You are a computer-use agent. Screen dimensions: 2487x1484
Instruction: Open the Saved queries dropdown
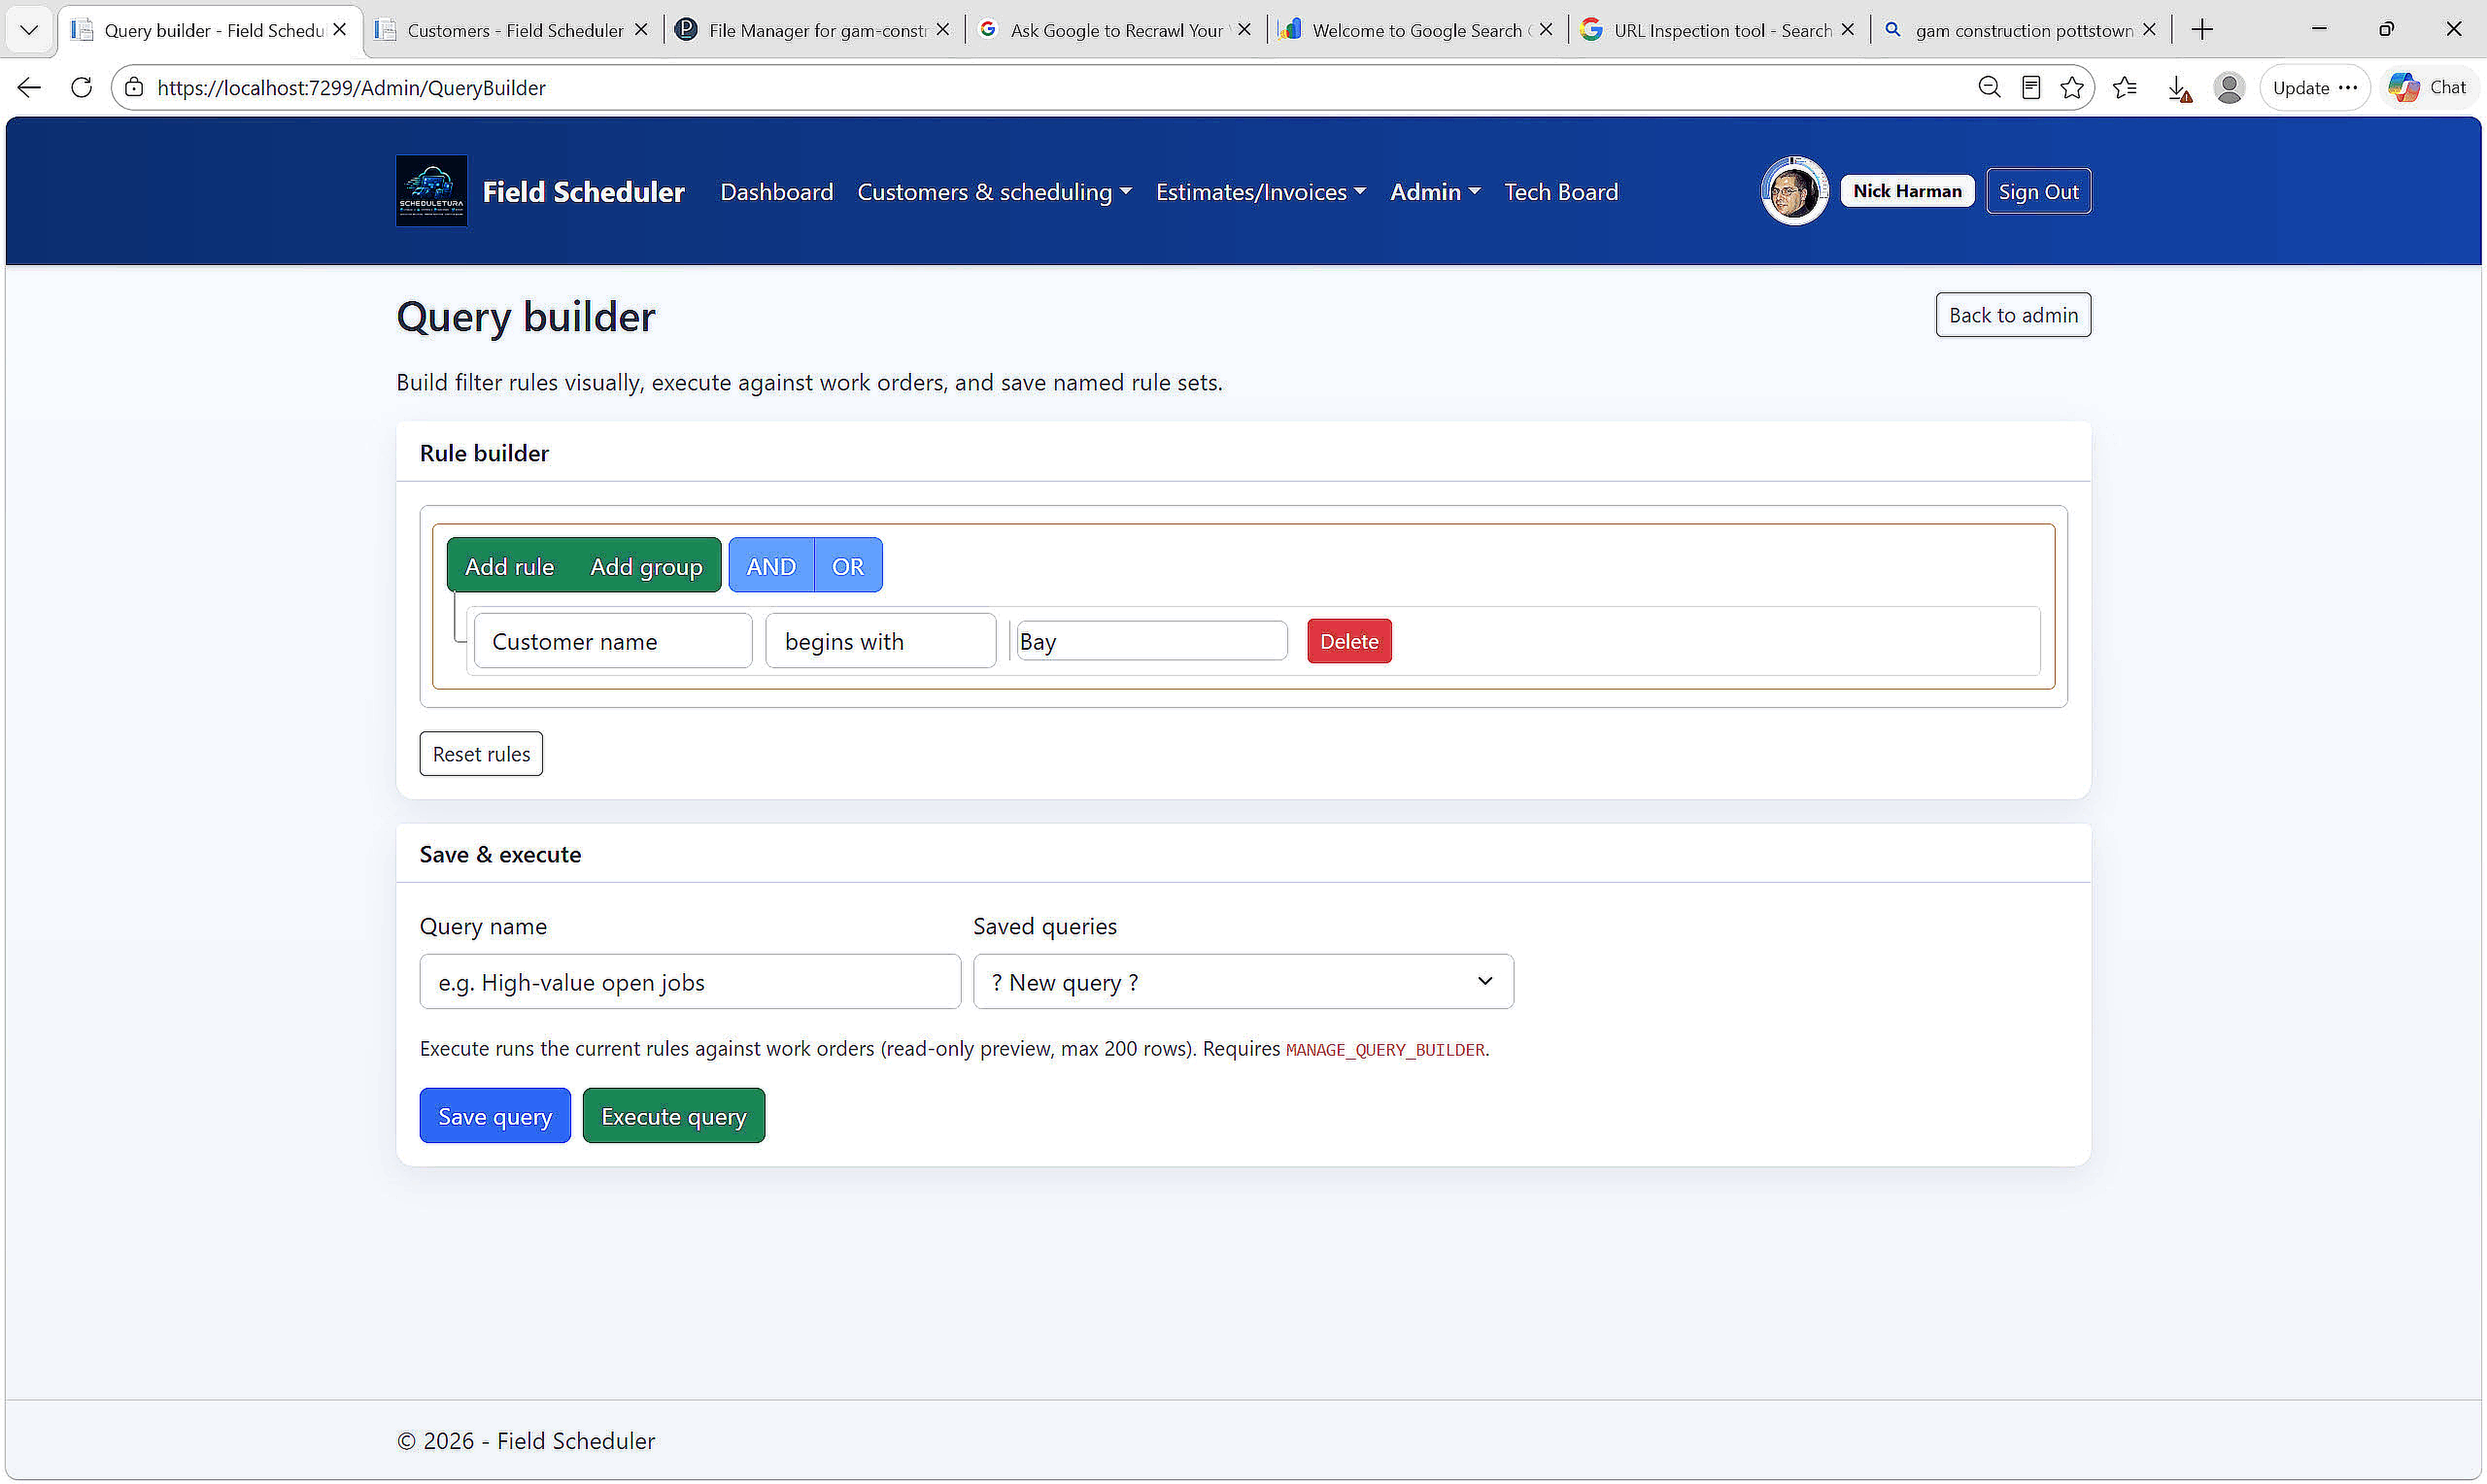[x=1243, y=982]
